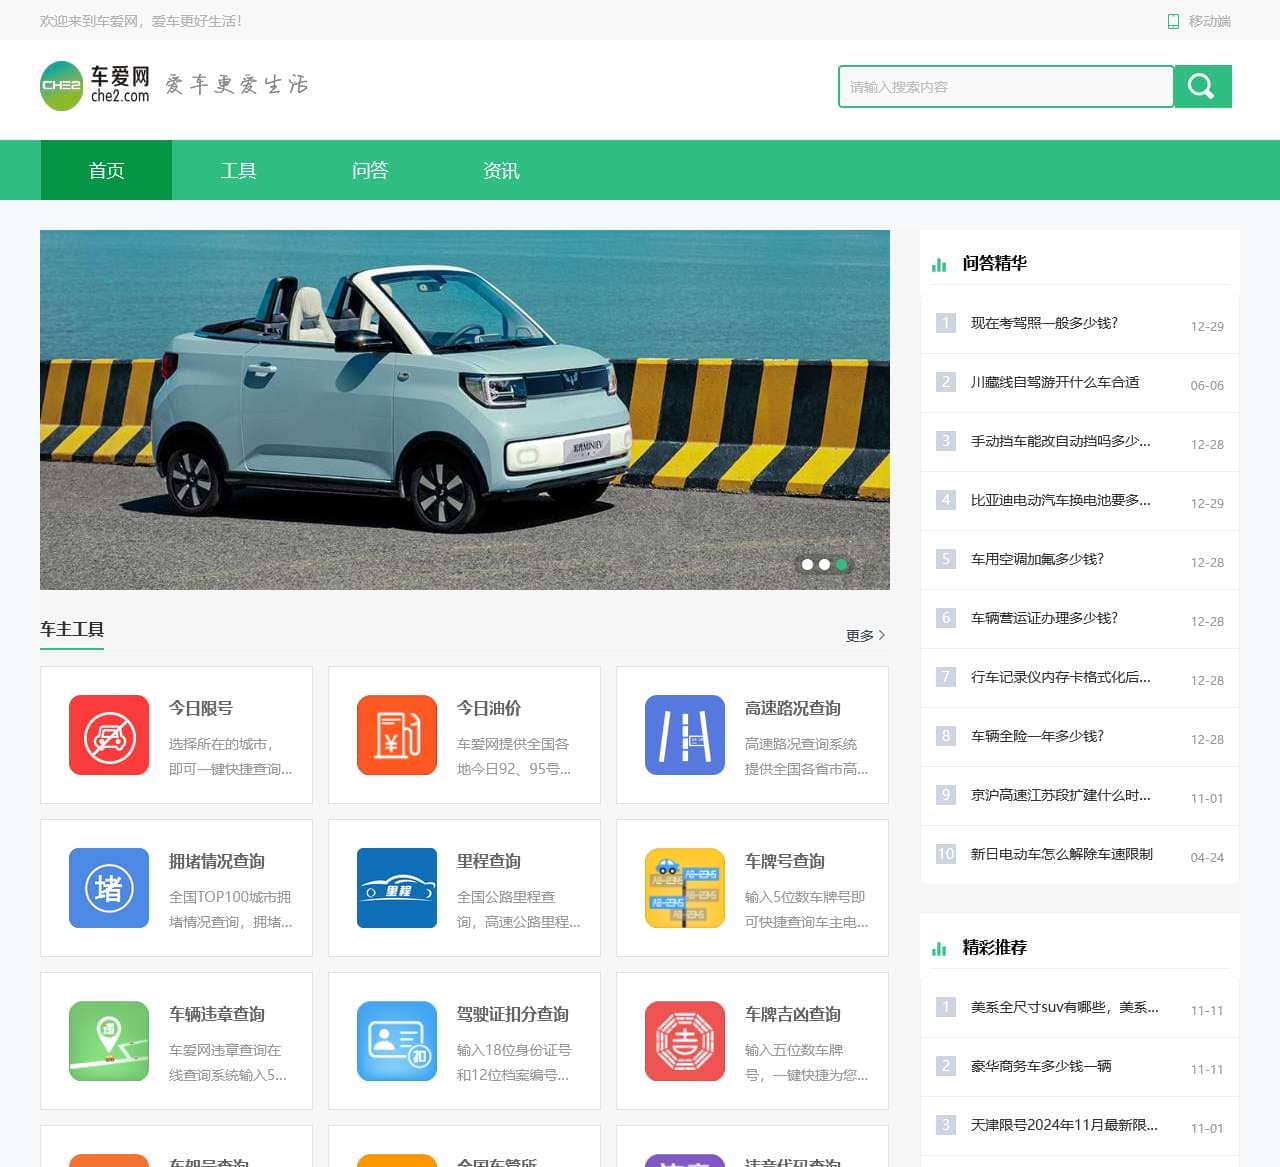Click rank badge 1 in 问答精华
1280x1167 pixels.
coord(946,323)
